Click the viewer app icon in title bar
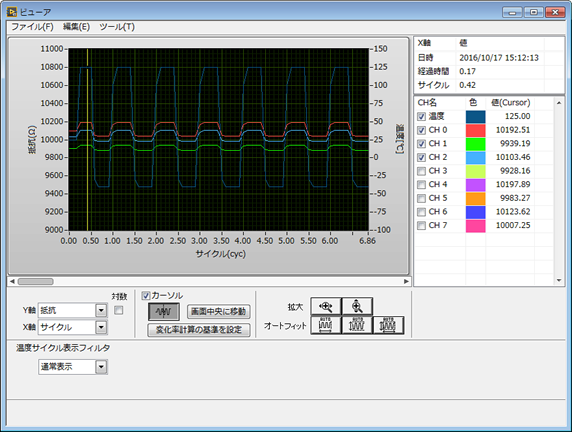This screenshot has width=572, height=432. (x=12, y=12)
